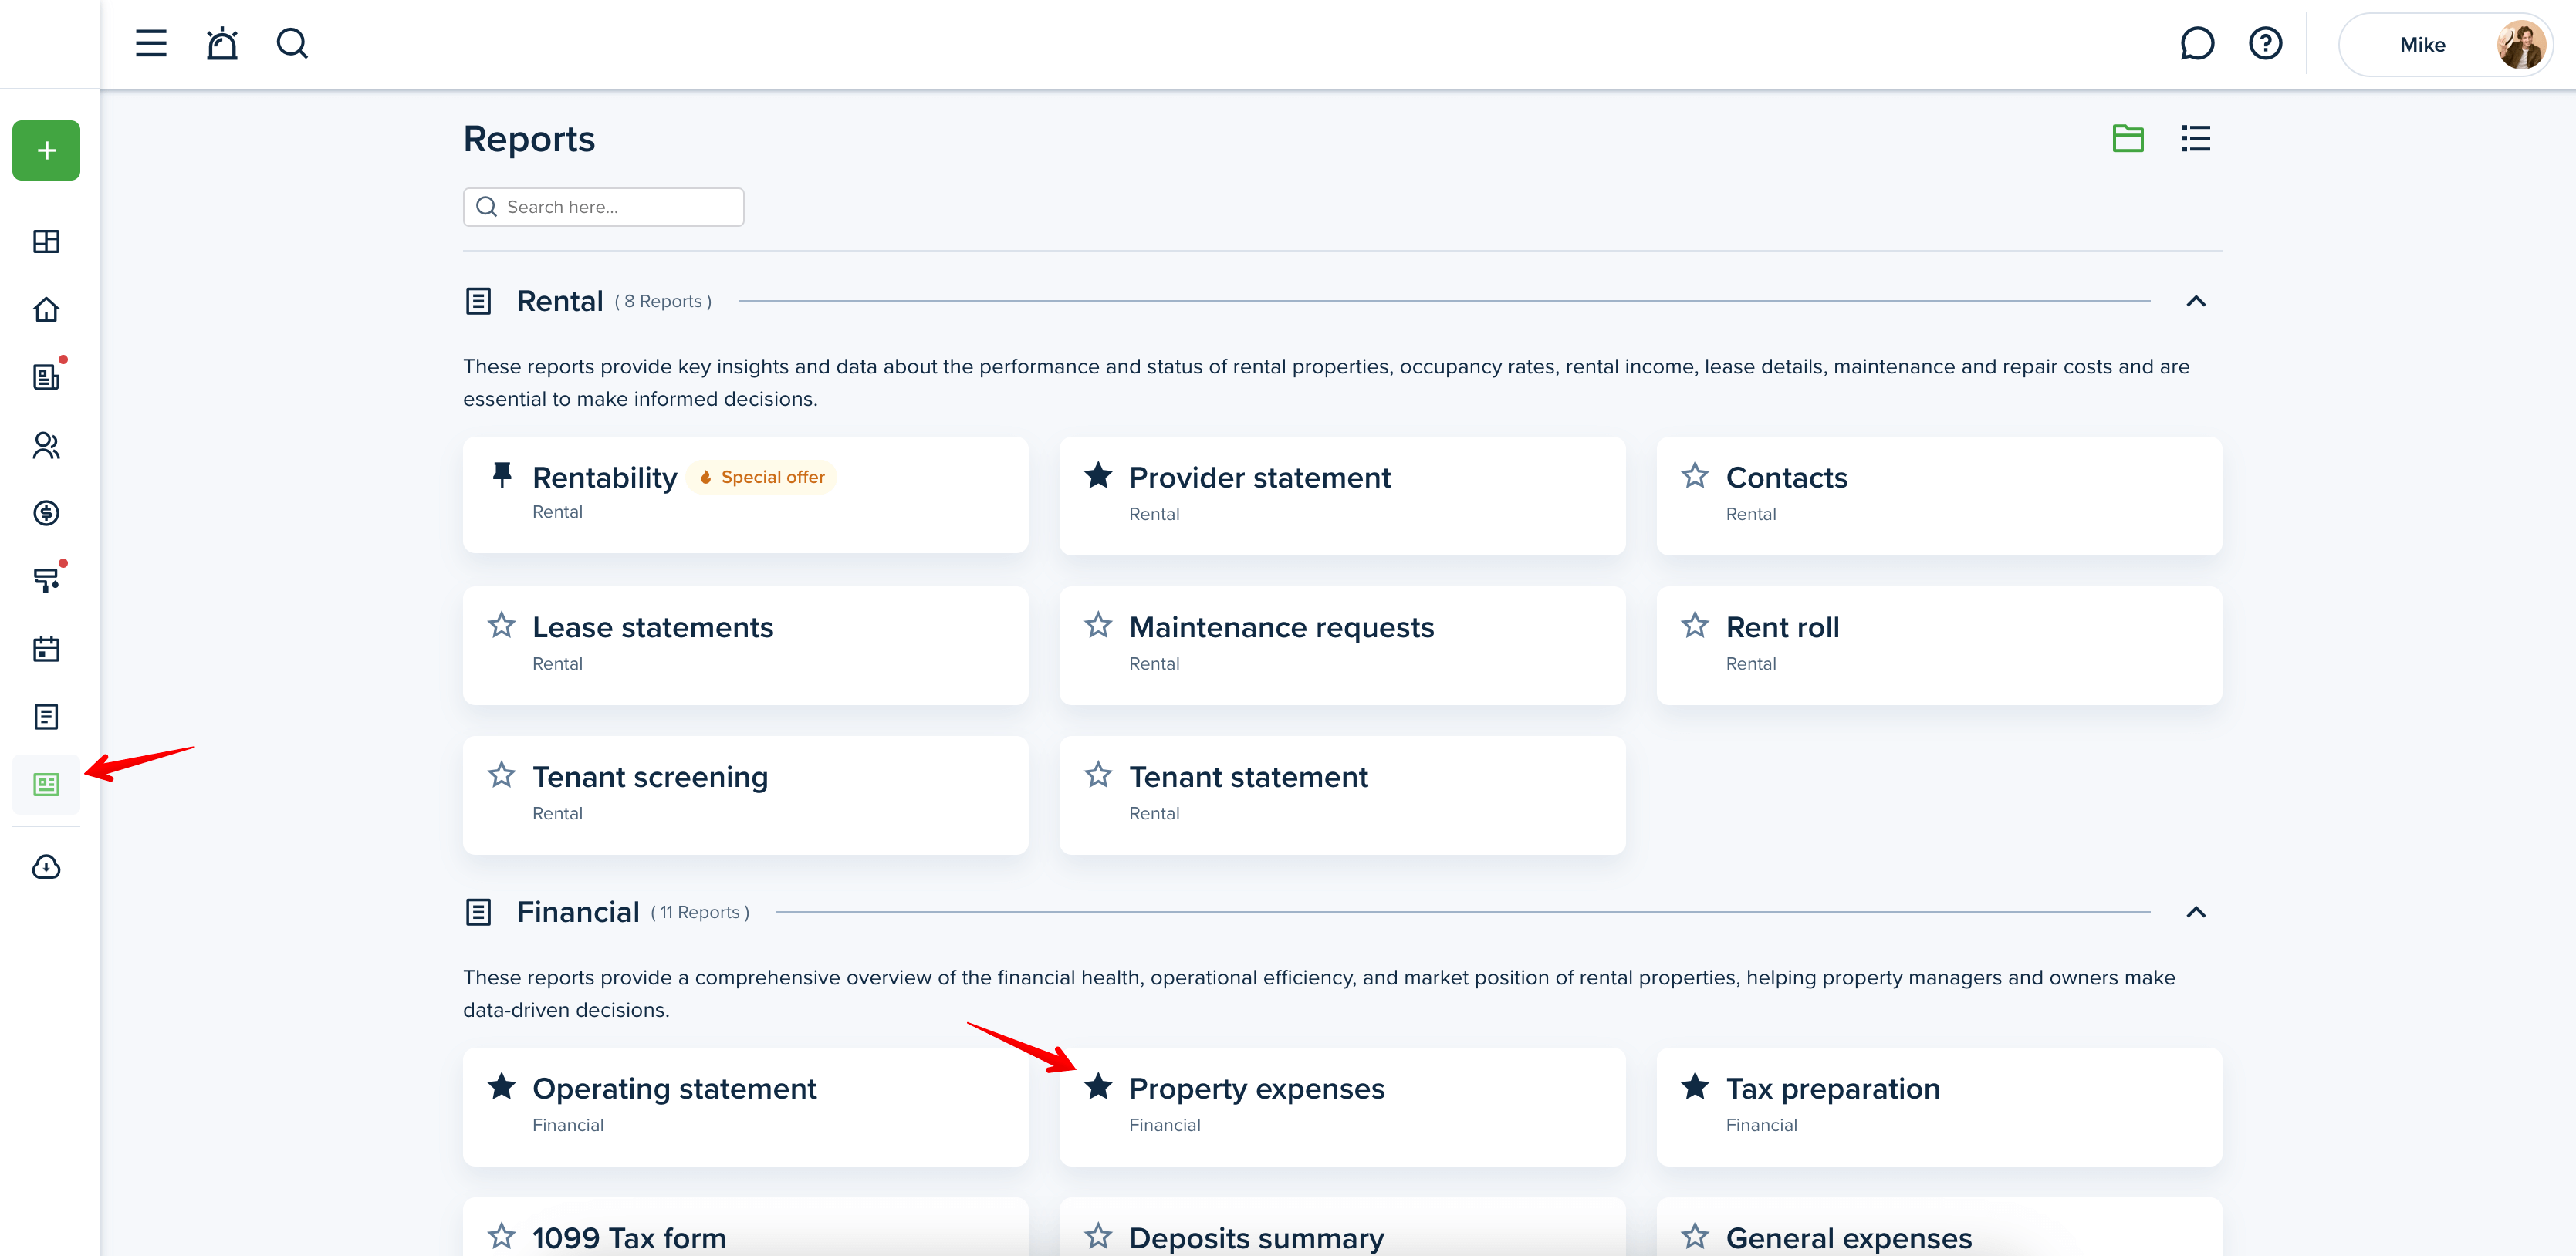The width and height of the screenshot is (2576, 1256).
Task: Open the Tax preparation report
Action: pyautogui.click(x=1938, y=1107)
